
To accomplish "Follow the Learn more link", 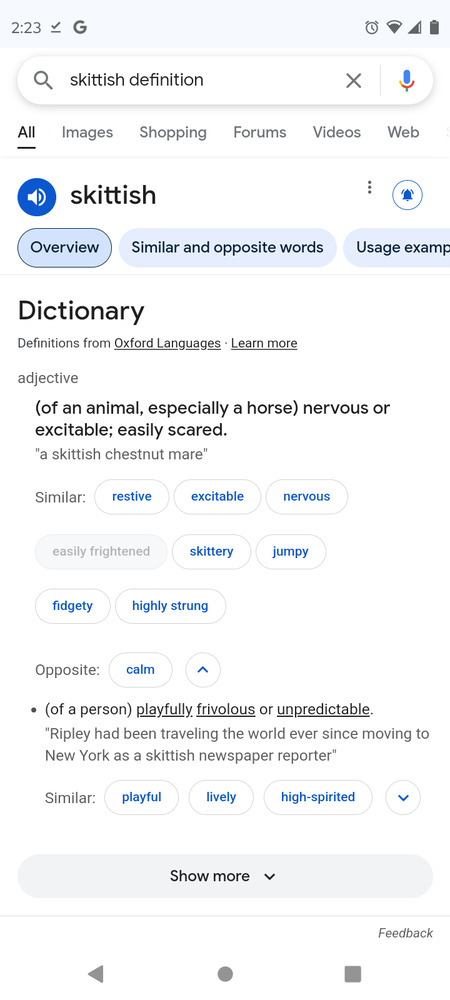I will pos(264,343).
